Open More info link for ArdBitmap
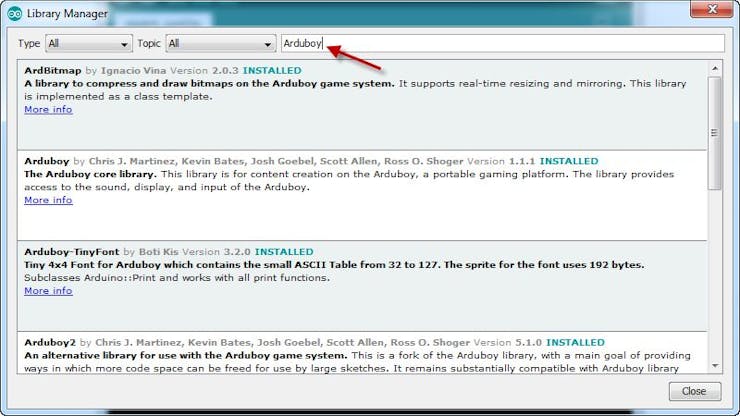 pos(48,110)
